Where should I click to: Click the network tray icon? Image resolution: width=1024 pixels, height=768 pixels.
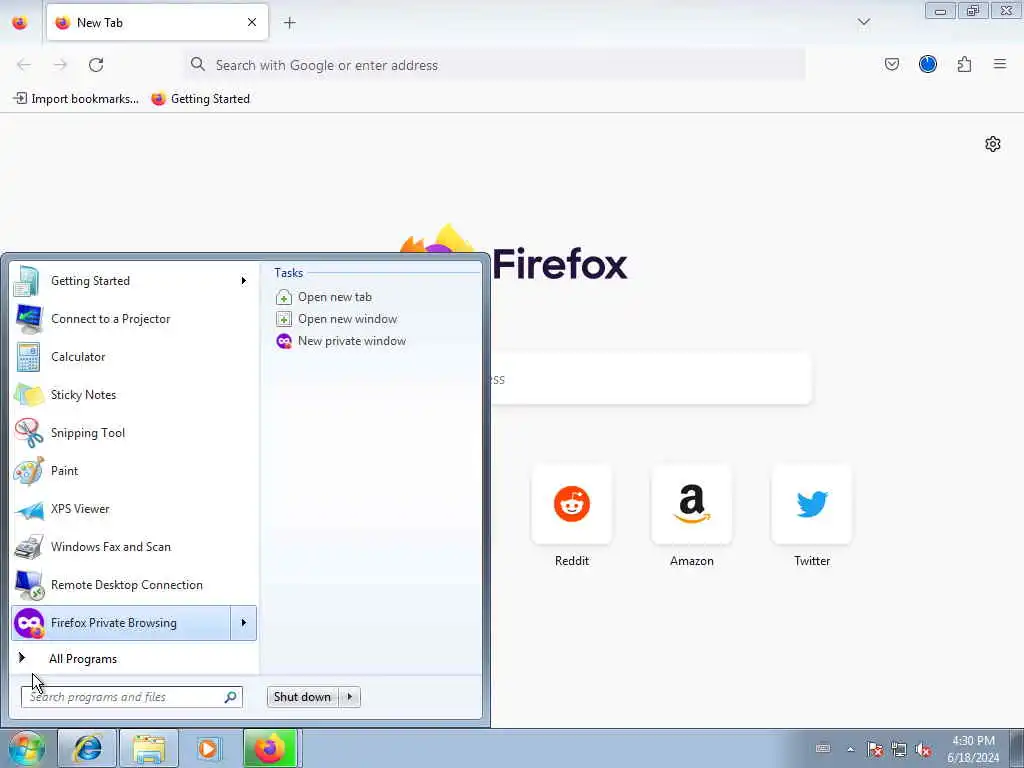(x=899, y=749)
